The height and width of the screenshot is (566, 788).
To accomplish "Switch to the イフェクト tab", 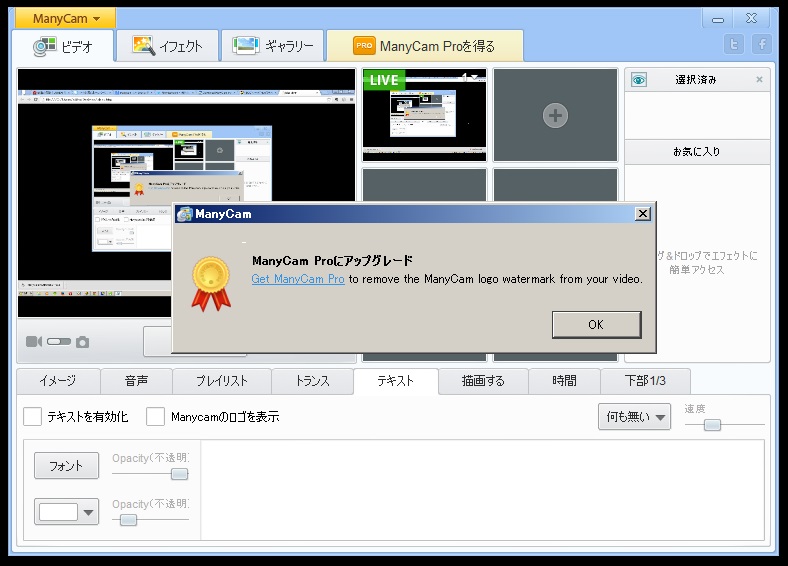I will (167, 46).
